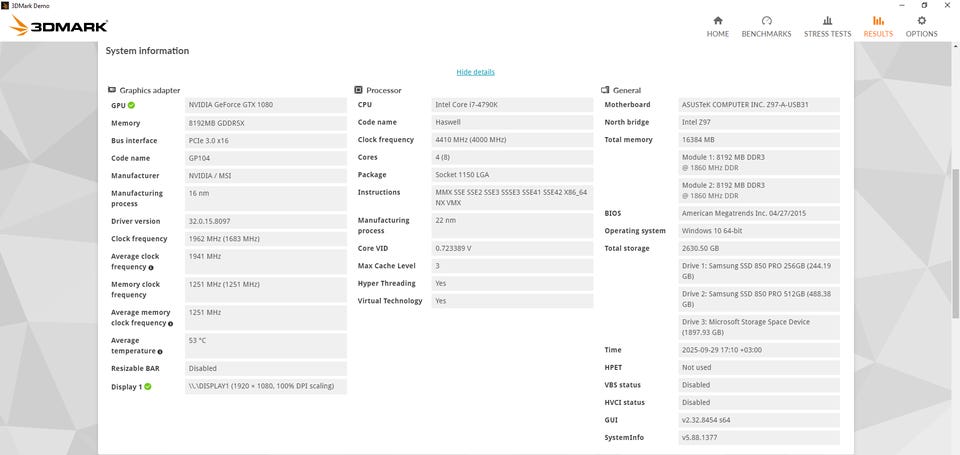Image resolution: width=960 pixels, height=455 pixels.
Task: Click the Hide details link
Action: [476, 72]
